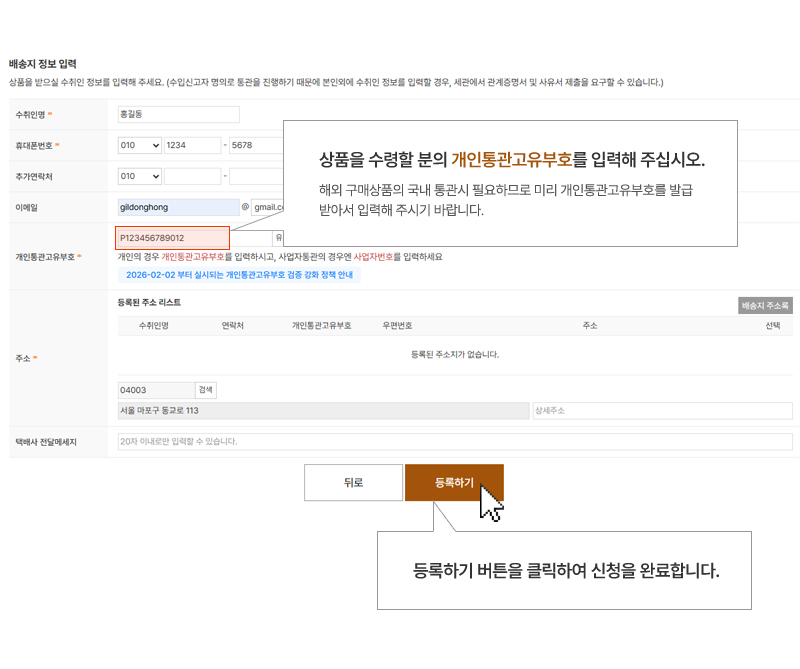Click the phone field showing 5678

coord(256,145)
